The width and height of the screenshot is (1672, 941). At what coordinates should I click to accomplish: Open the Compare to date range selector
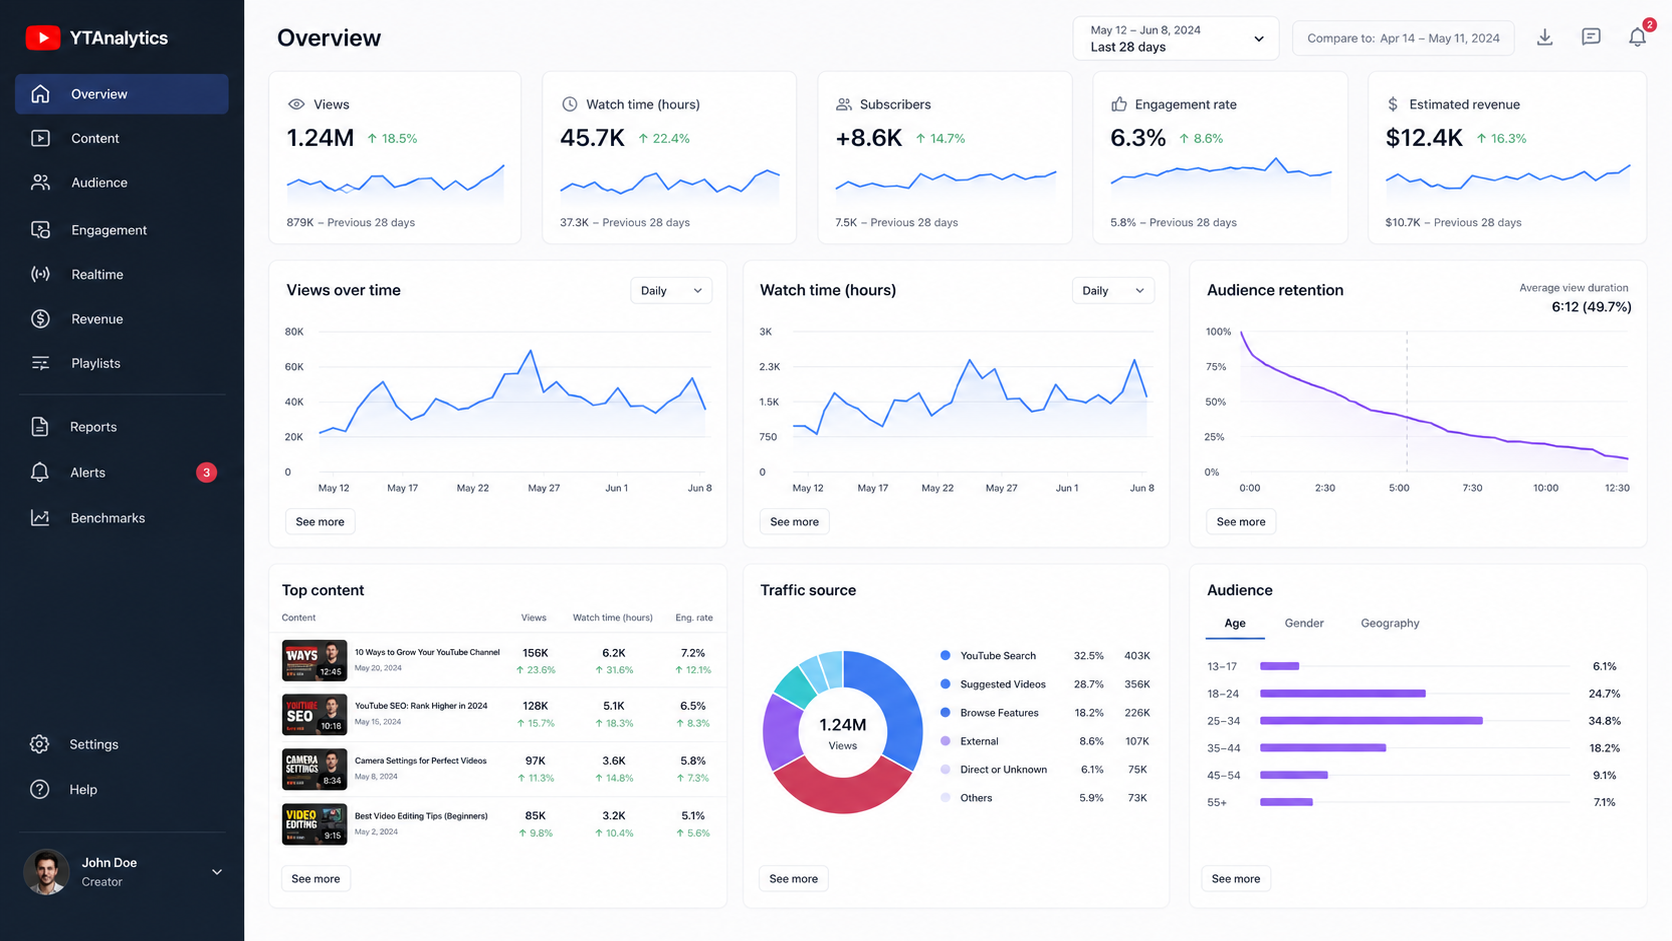coord(1403,38)
